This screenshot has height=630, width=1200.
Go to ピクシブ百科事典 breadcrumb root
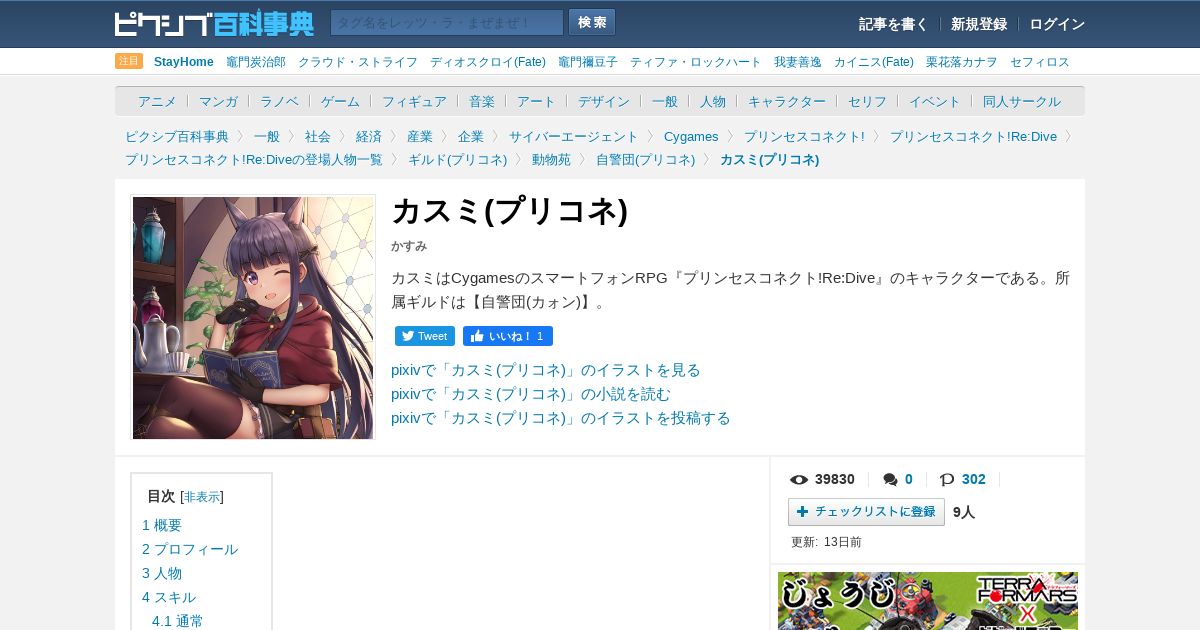click(x=177, y=137)
